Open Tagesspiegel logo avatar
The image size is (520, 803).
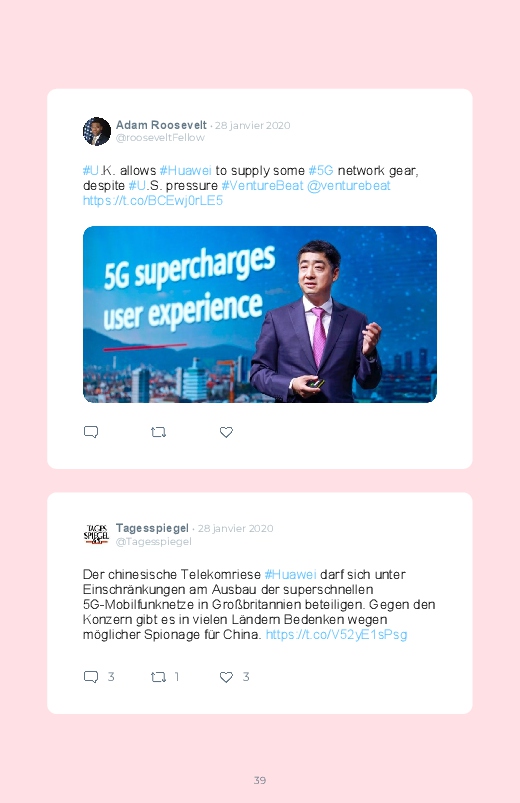coord(97,534)
